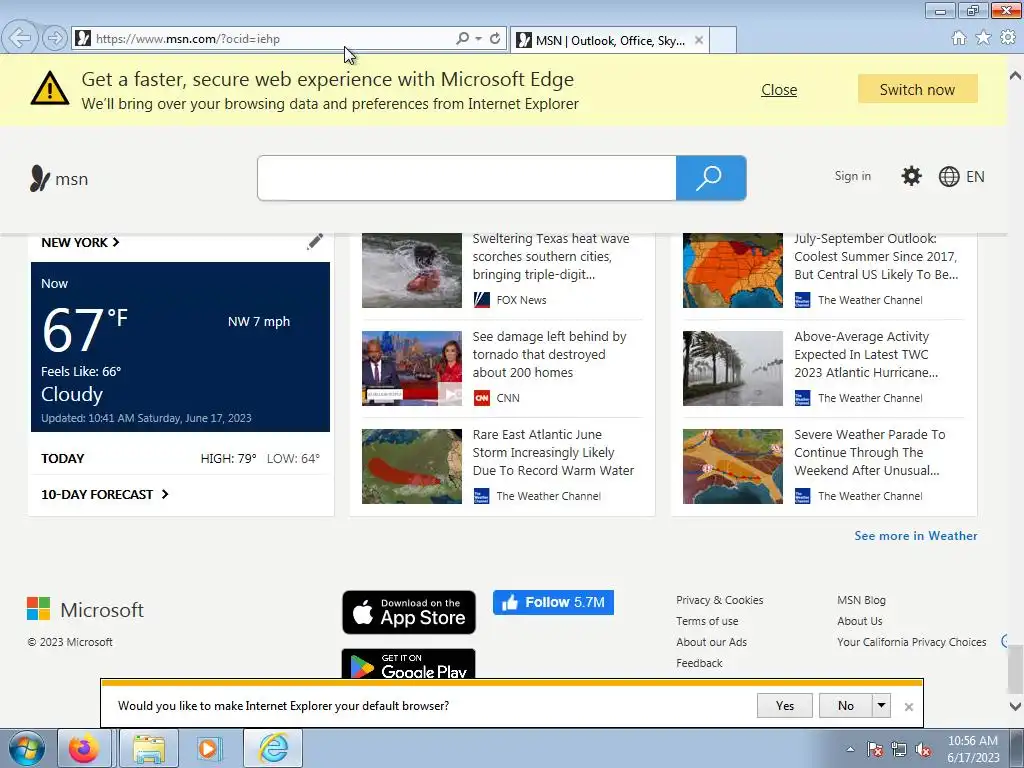Open the IE Tools gear icon
Viewport: 1024px width, 768px height.
click(1008, 38)
